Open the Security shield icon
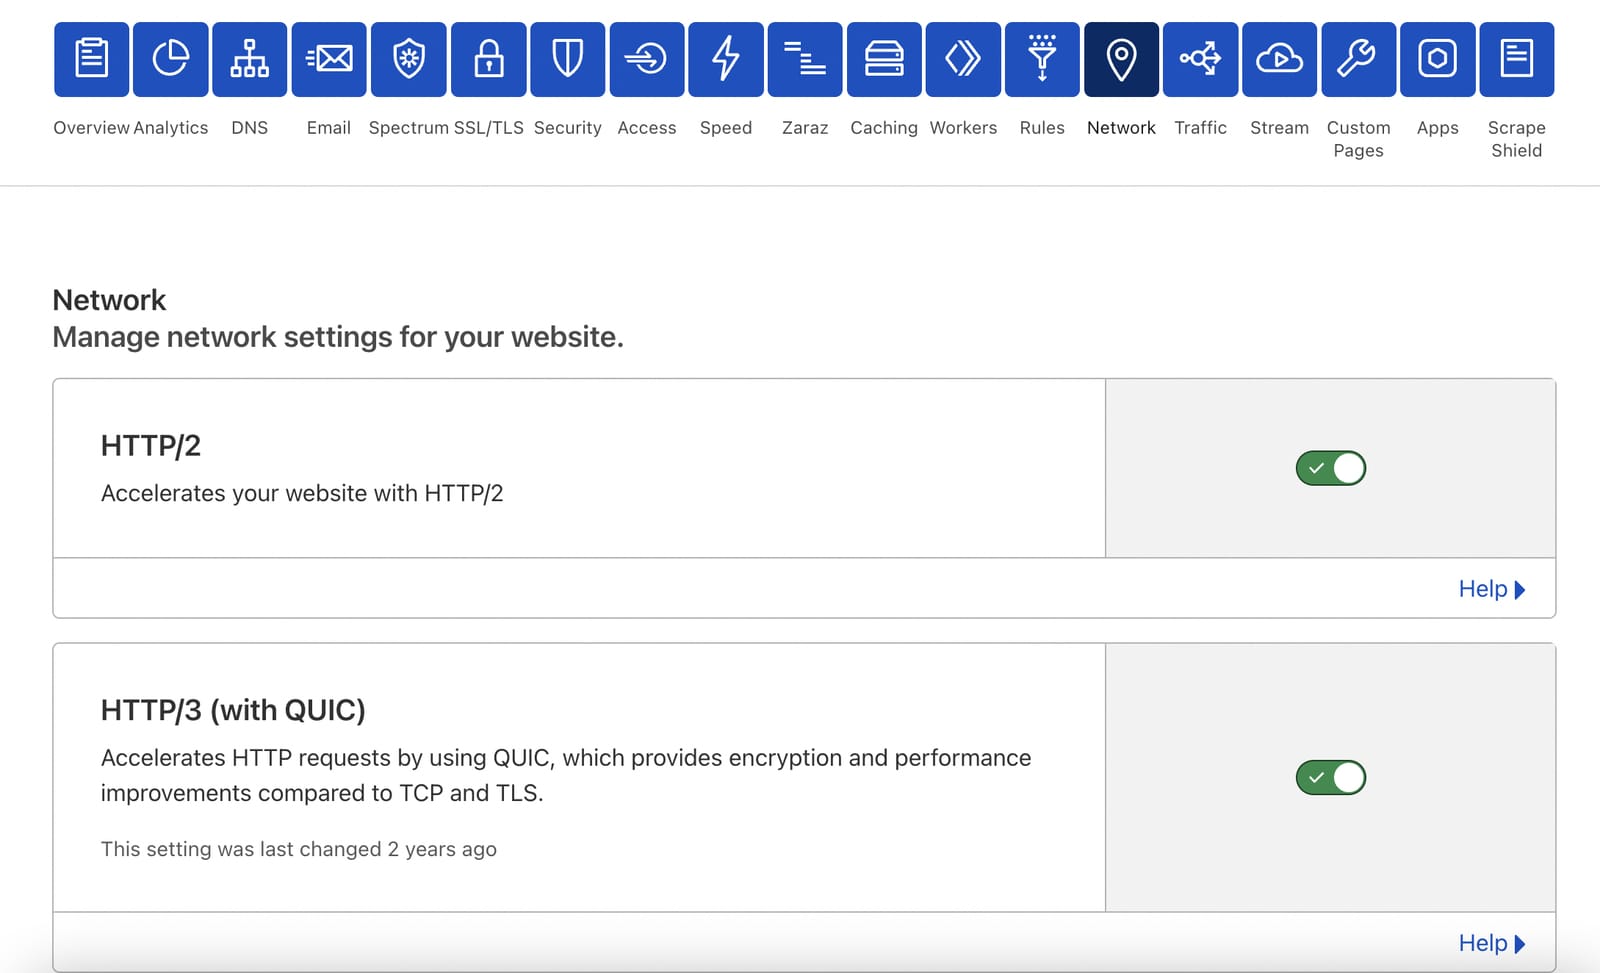This screenshot has width=1600, height=973. [x=567, y=59]
